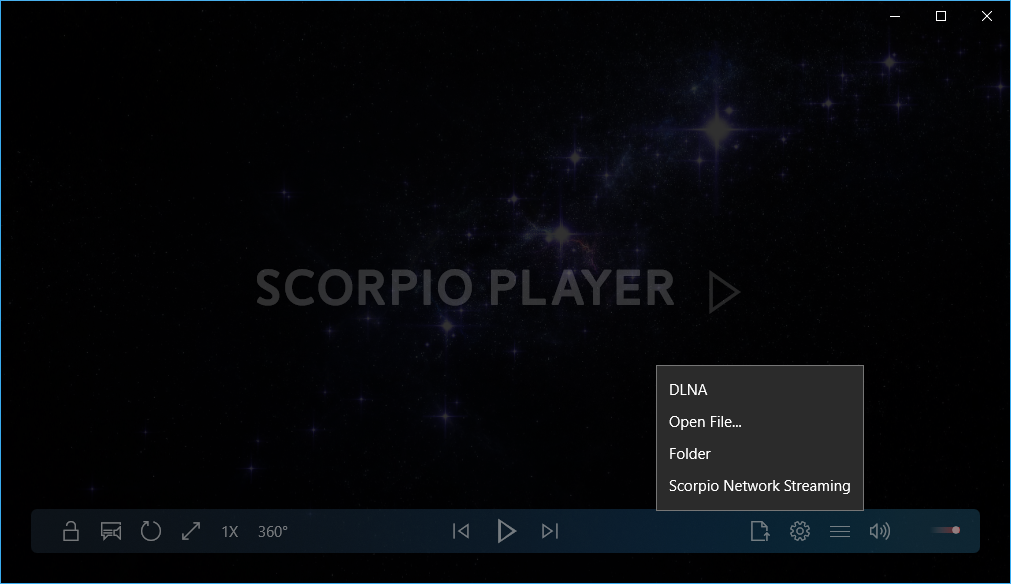The image size is (1011, 584).
Task: Select Folder from the menu
Action: pos(690,454)
